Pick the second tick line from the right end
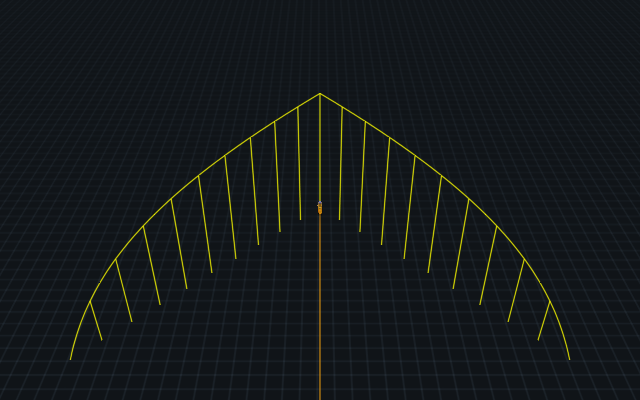Screen dimensions: 640x400 point(516,290)
